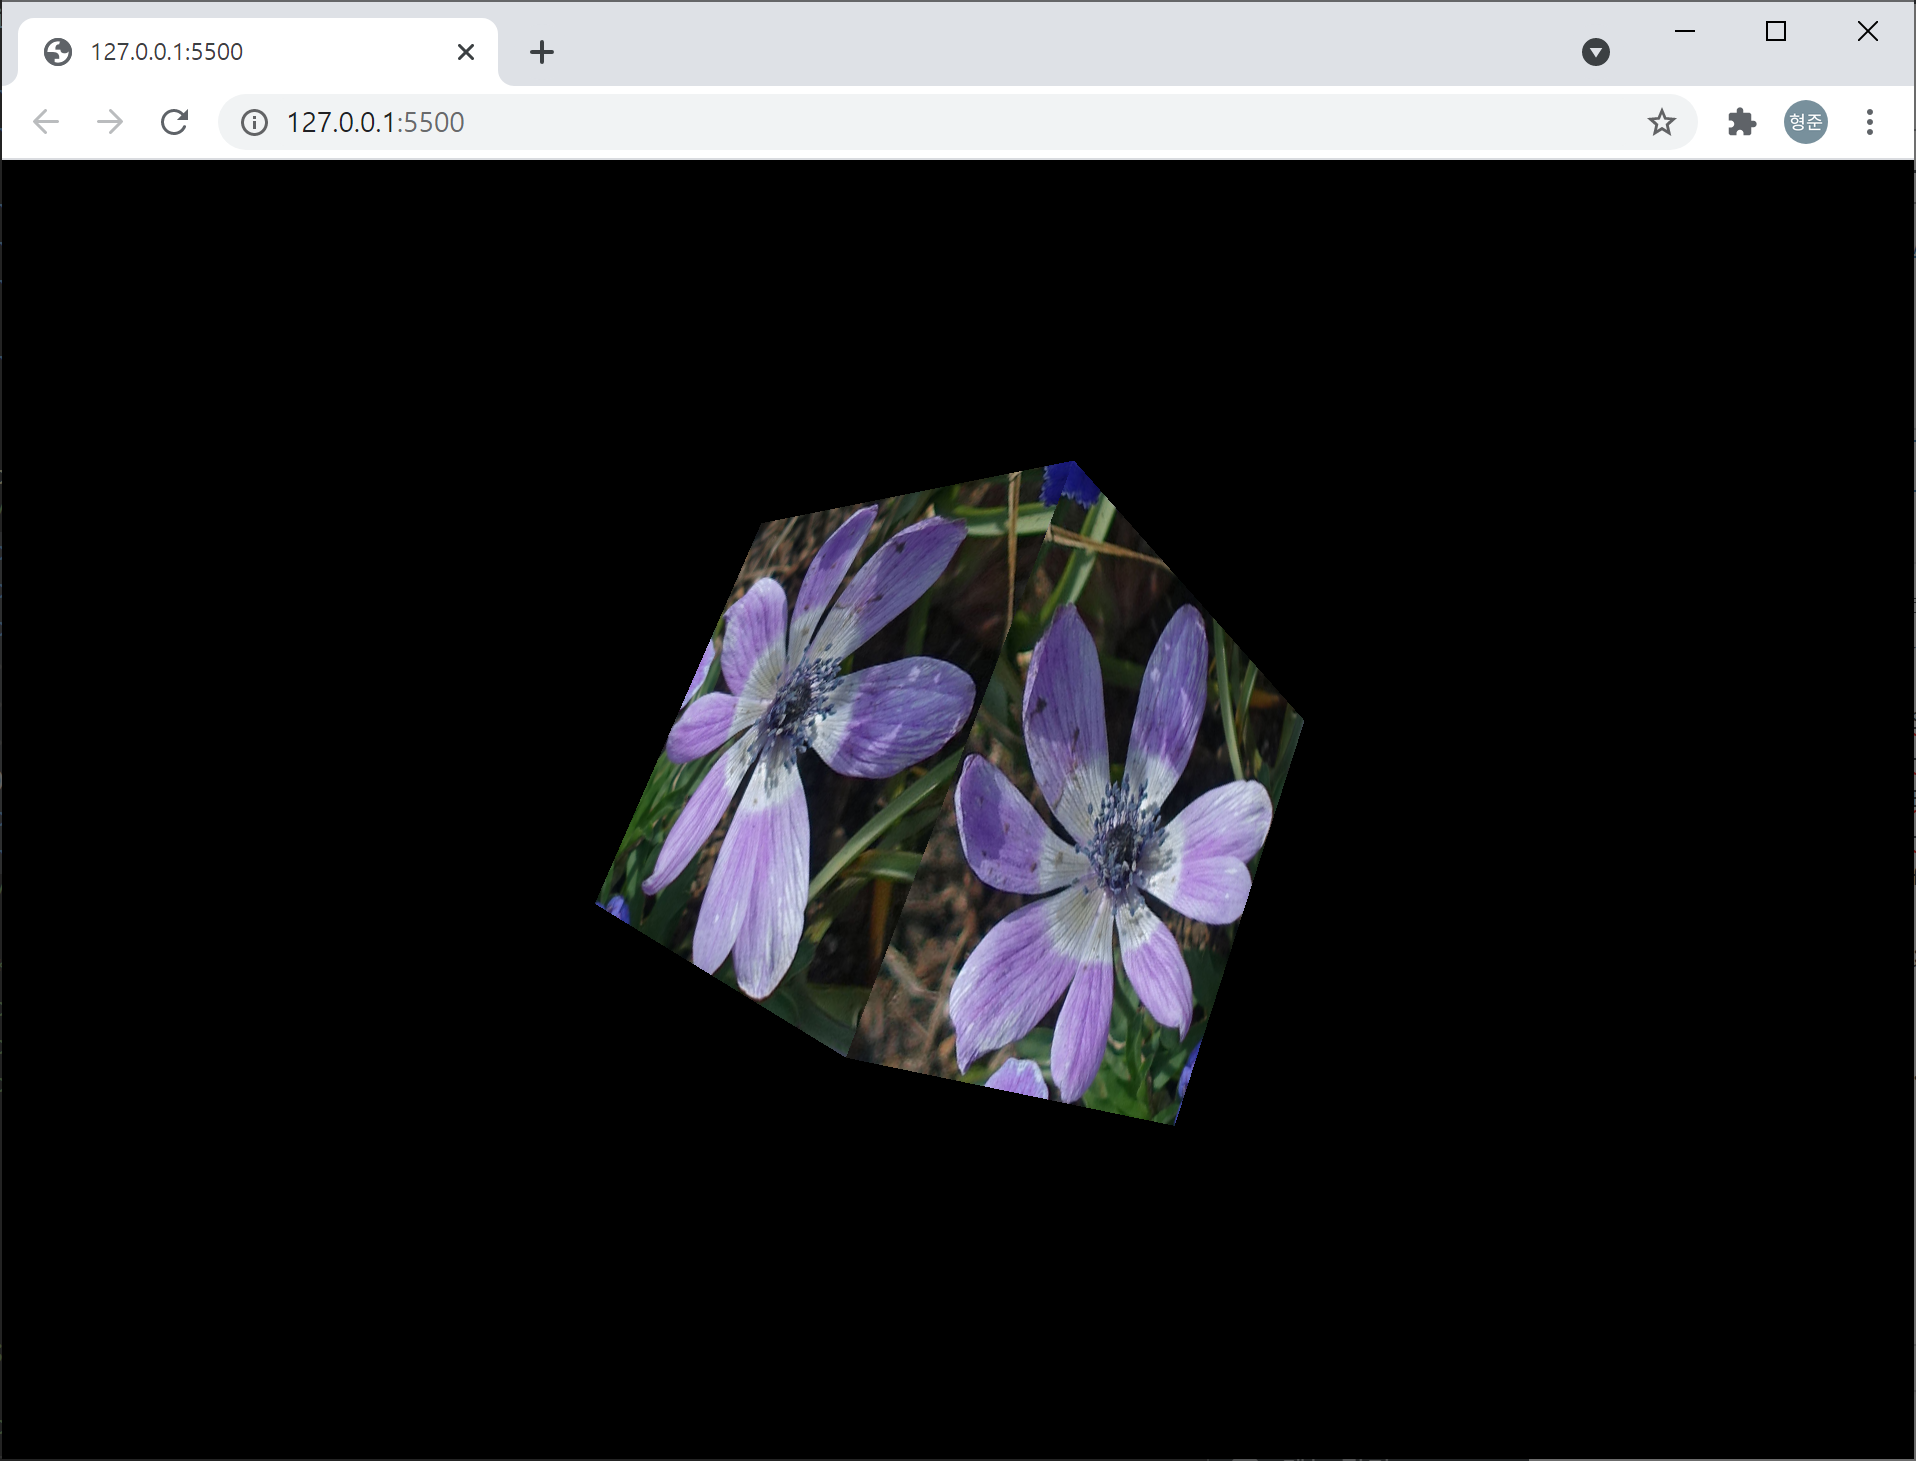Minimize the Chrome window
This screenshot has height=1461, width=1916.
coord(1685,32)
